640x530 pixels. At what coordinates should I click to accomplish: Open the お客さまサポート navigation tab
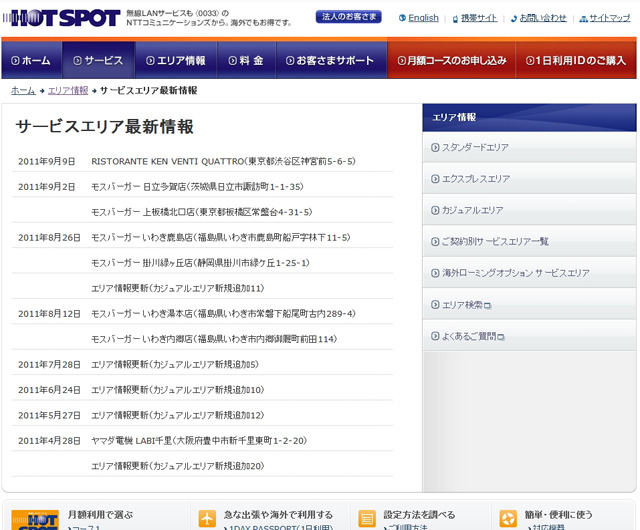331,60
